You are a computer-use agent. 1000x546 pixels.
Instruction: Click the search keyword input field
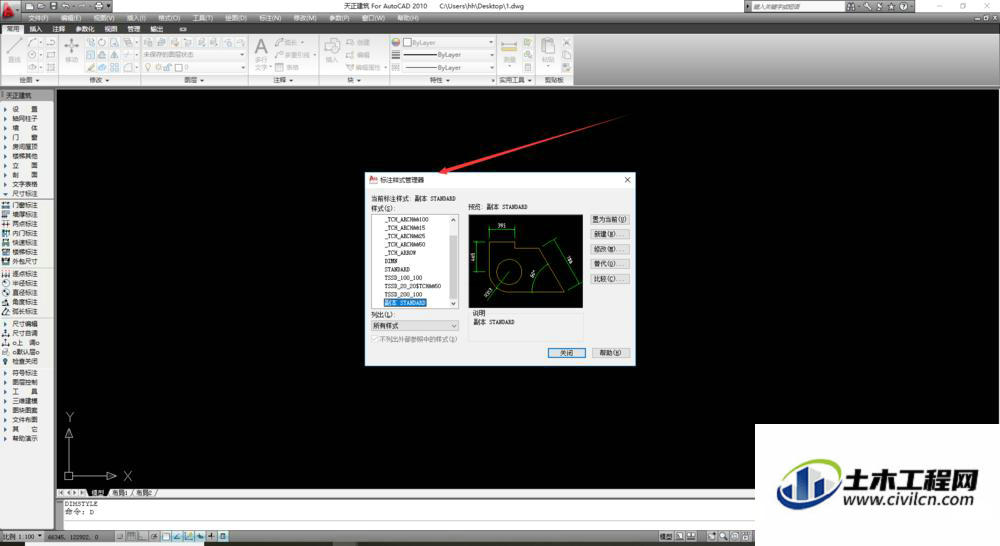click(797, 6)
